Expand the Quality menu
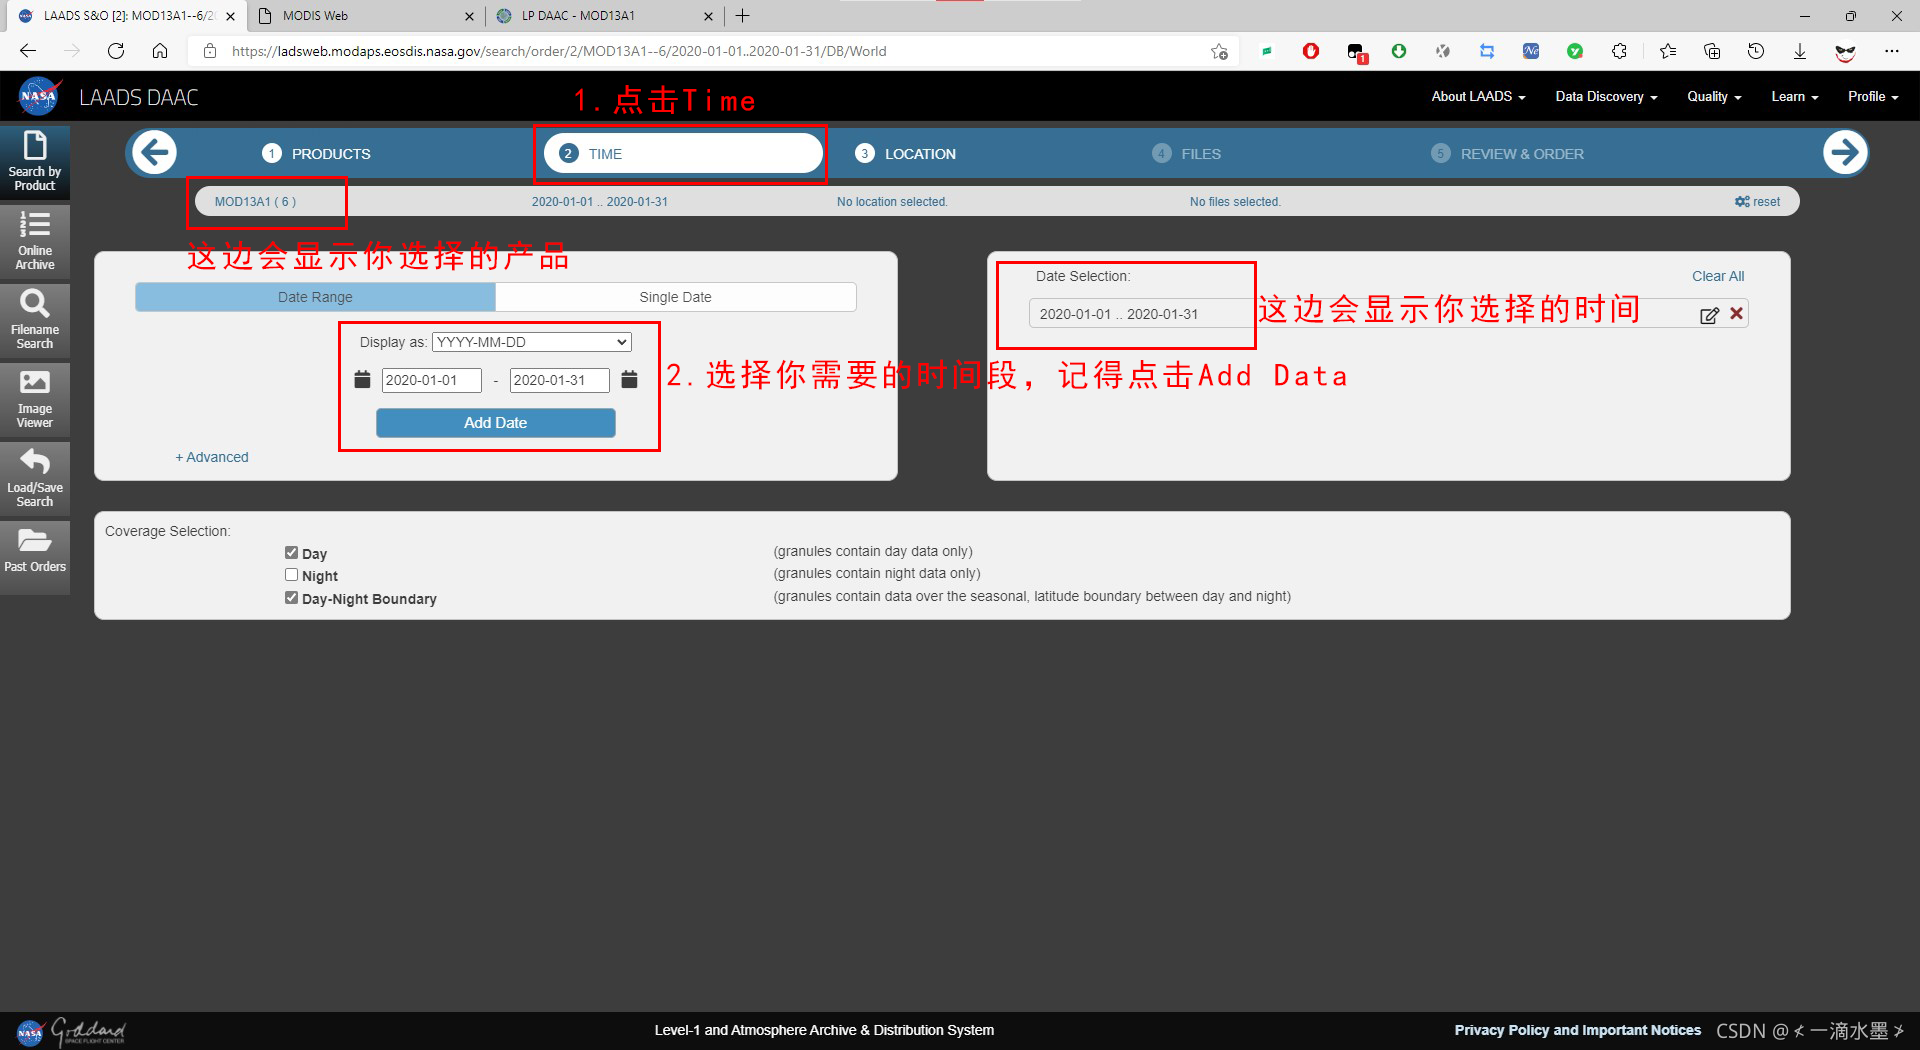This screenshot has height=1050, width=1920. point(1714,97)
